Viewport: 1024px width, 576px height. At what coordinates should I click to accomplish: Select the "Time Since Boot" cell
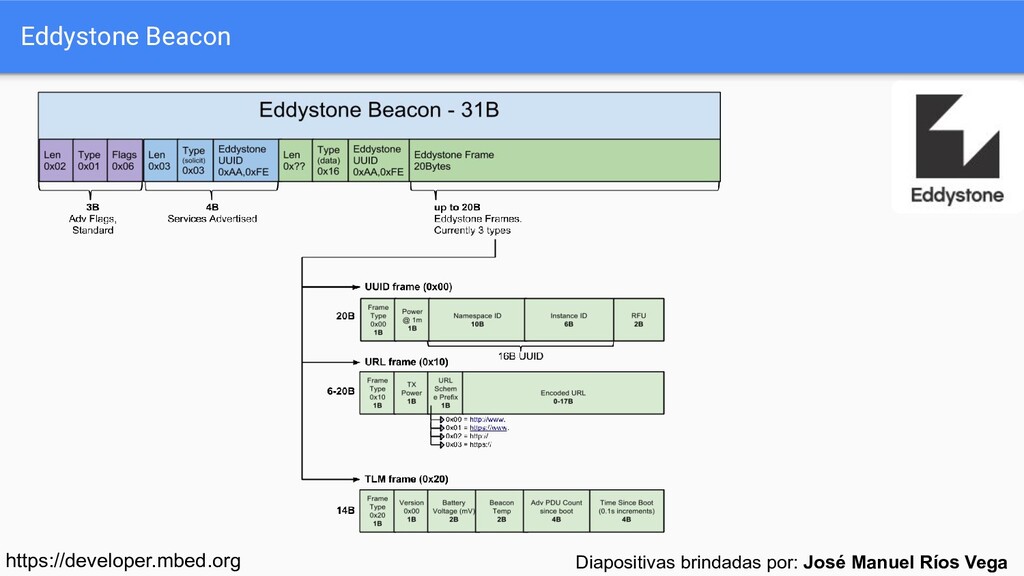click(627, 511)
